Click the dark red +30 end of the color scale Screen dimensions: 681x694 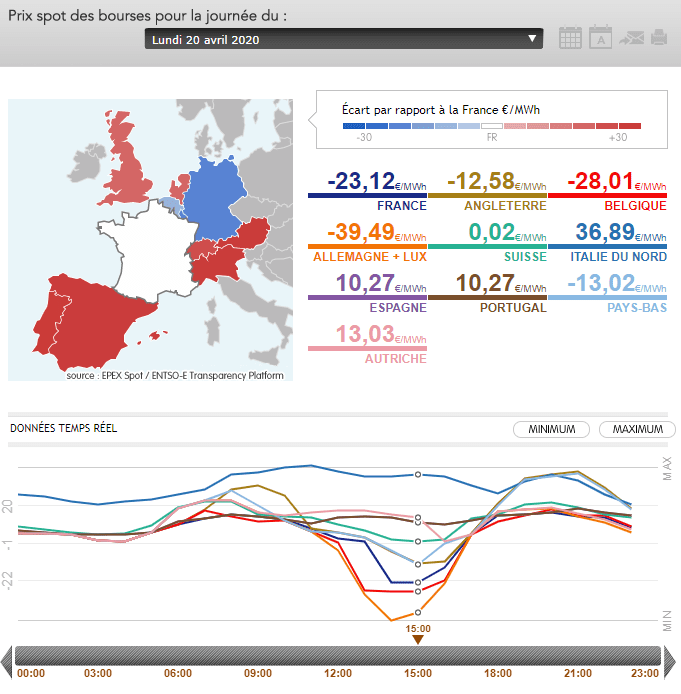click(629, 127)
